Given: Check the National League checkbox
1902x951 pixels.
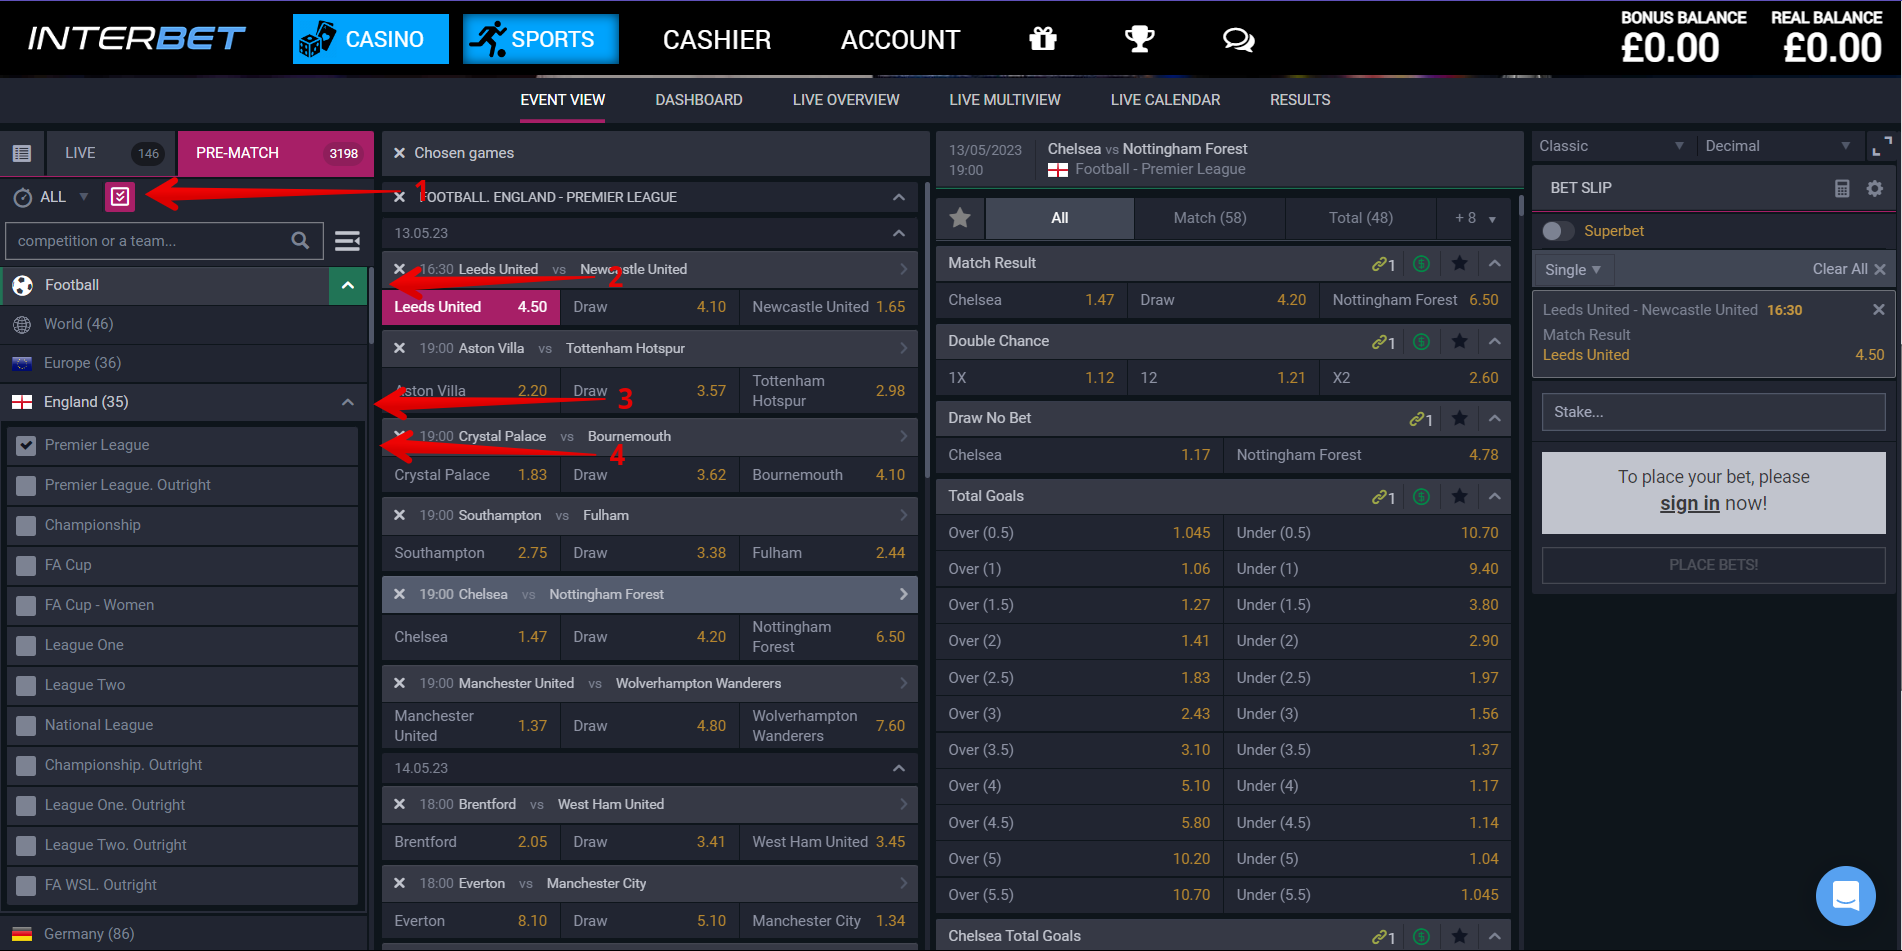Looking at the screenshot, I should coord(26,725).
